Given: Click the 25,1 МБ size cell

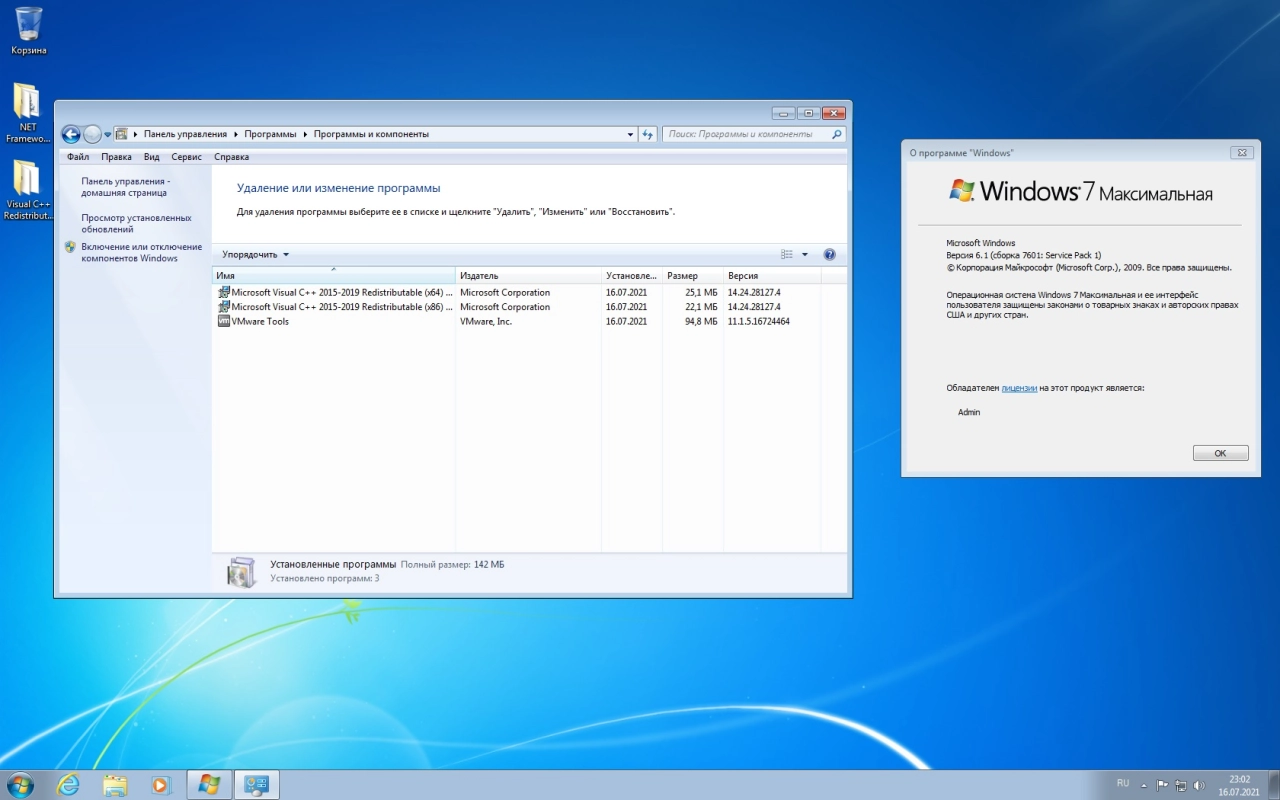Looking at the screenshot, I should pyautogui.click(x=702, y=293).
